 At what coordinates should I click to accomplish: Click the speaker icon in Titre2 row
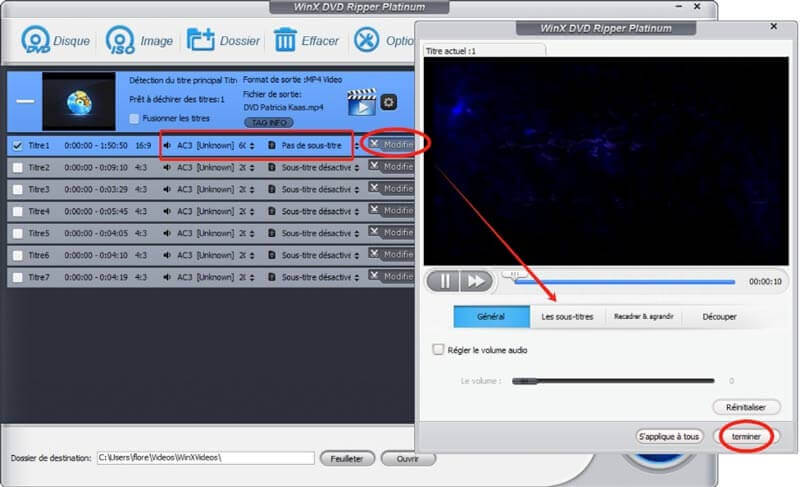point(167,167)
